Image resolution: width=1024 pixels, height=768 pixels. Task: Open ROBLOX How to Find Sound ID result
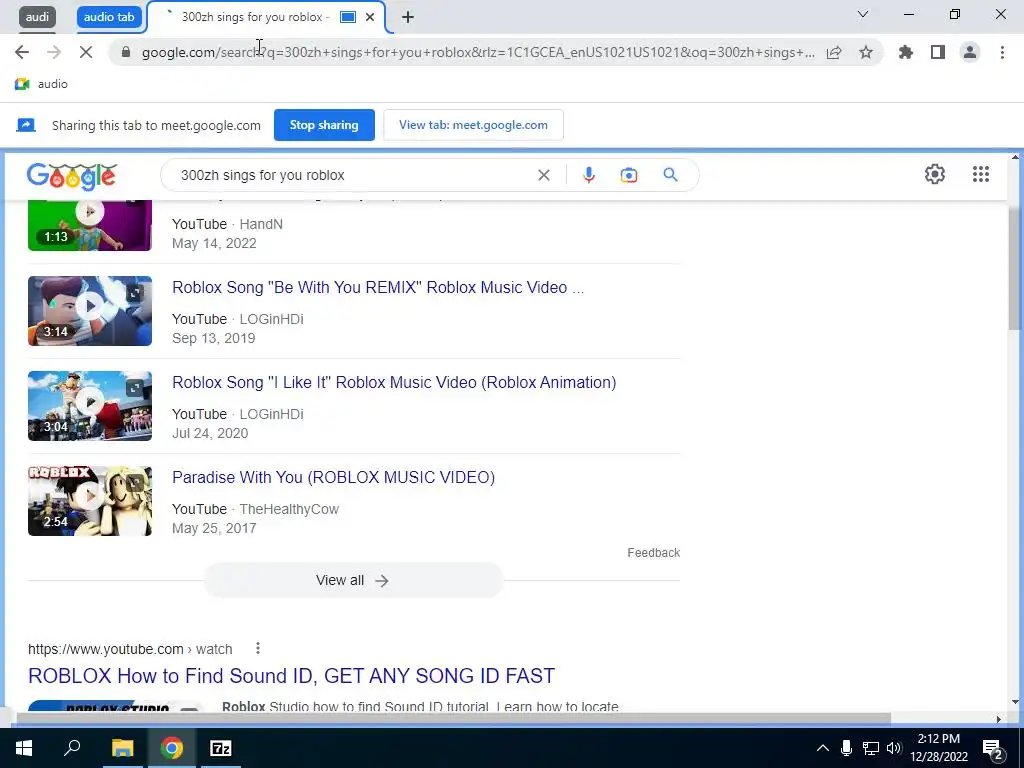point(291,675)
